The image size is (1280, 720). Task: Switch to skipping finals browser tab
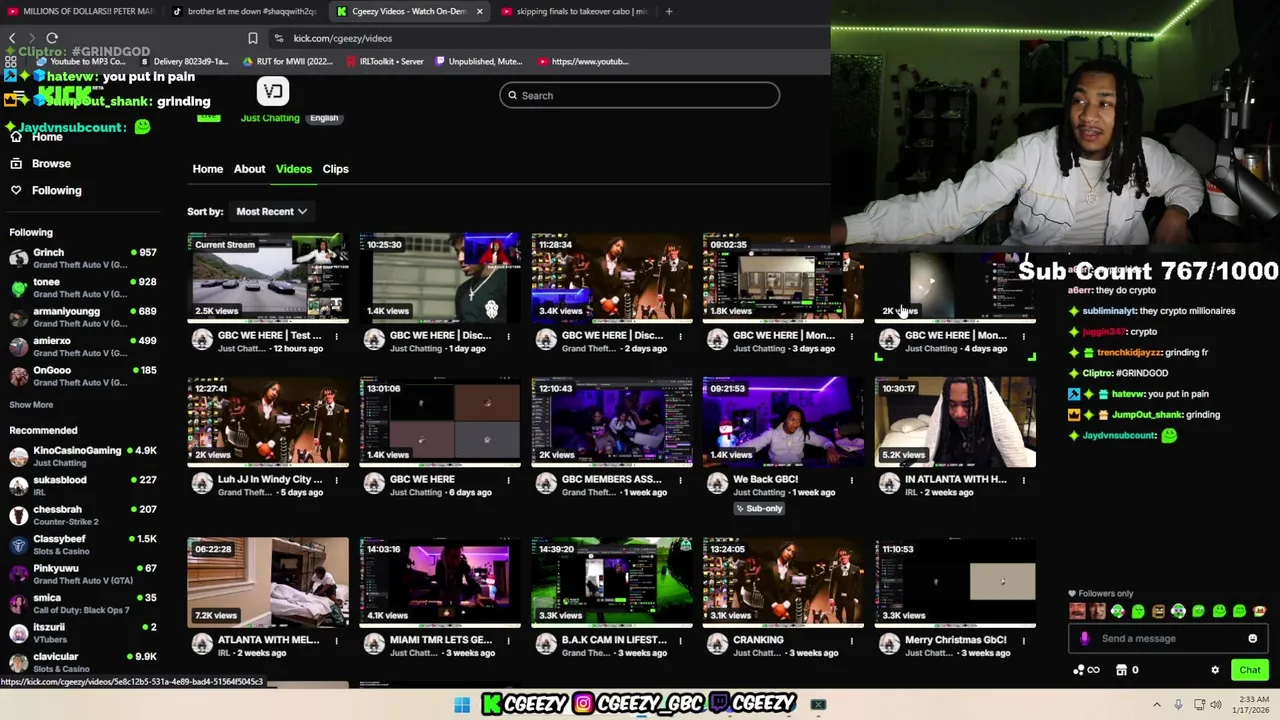point(575,11)
